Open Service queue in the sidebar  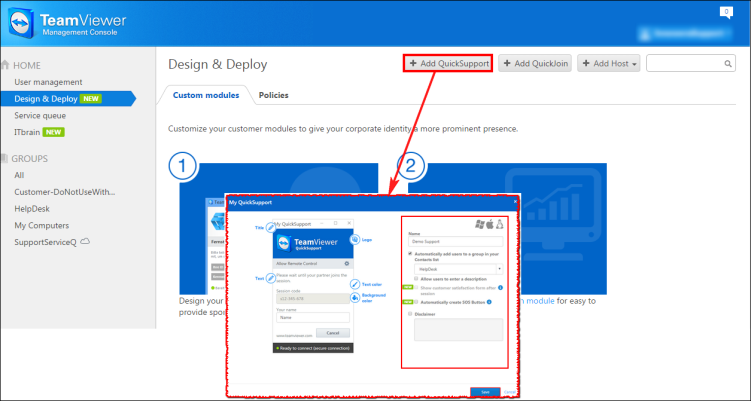(40, 115)
